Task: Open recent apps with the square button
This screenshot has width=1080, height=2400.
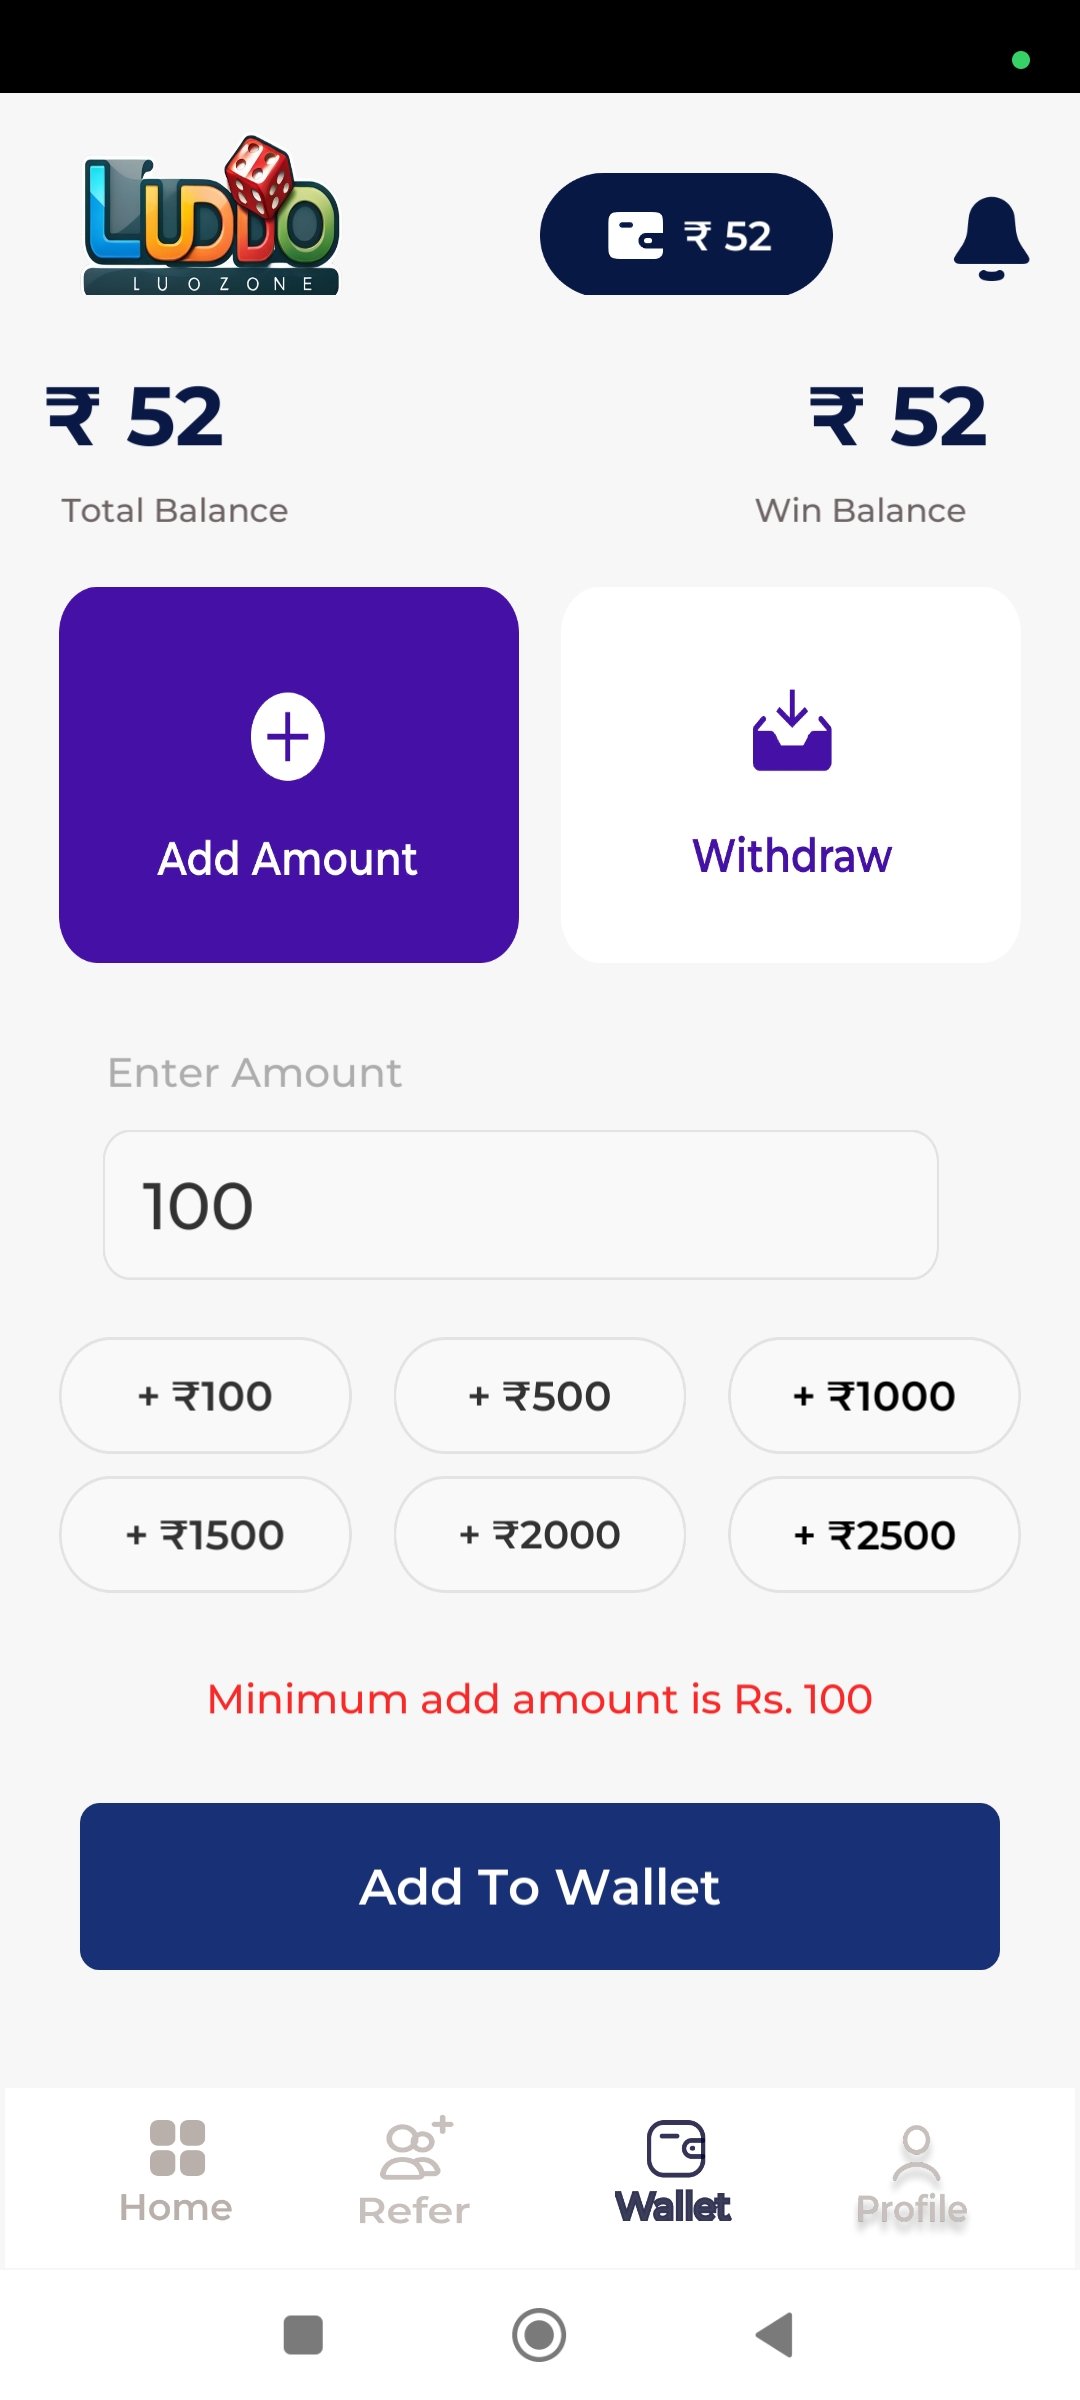Action: point(303,2335)
